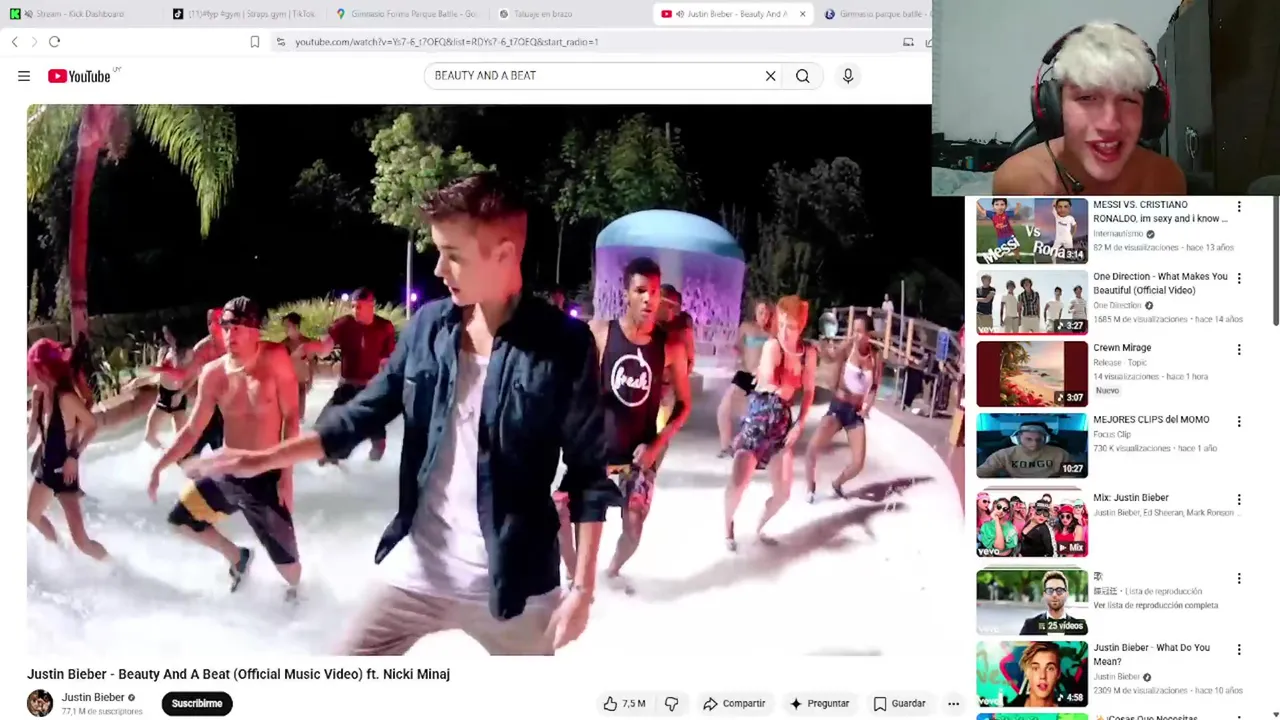Open the YouTube hamburger guide menu
Viewport: 1280px width, 720px height.
(x=24, y=76)
